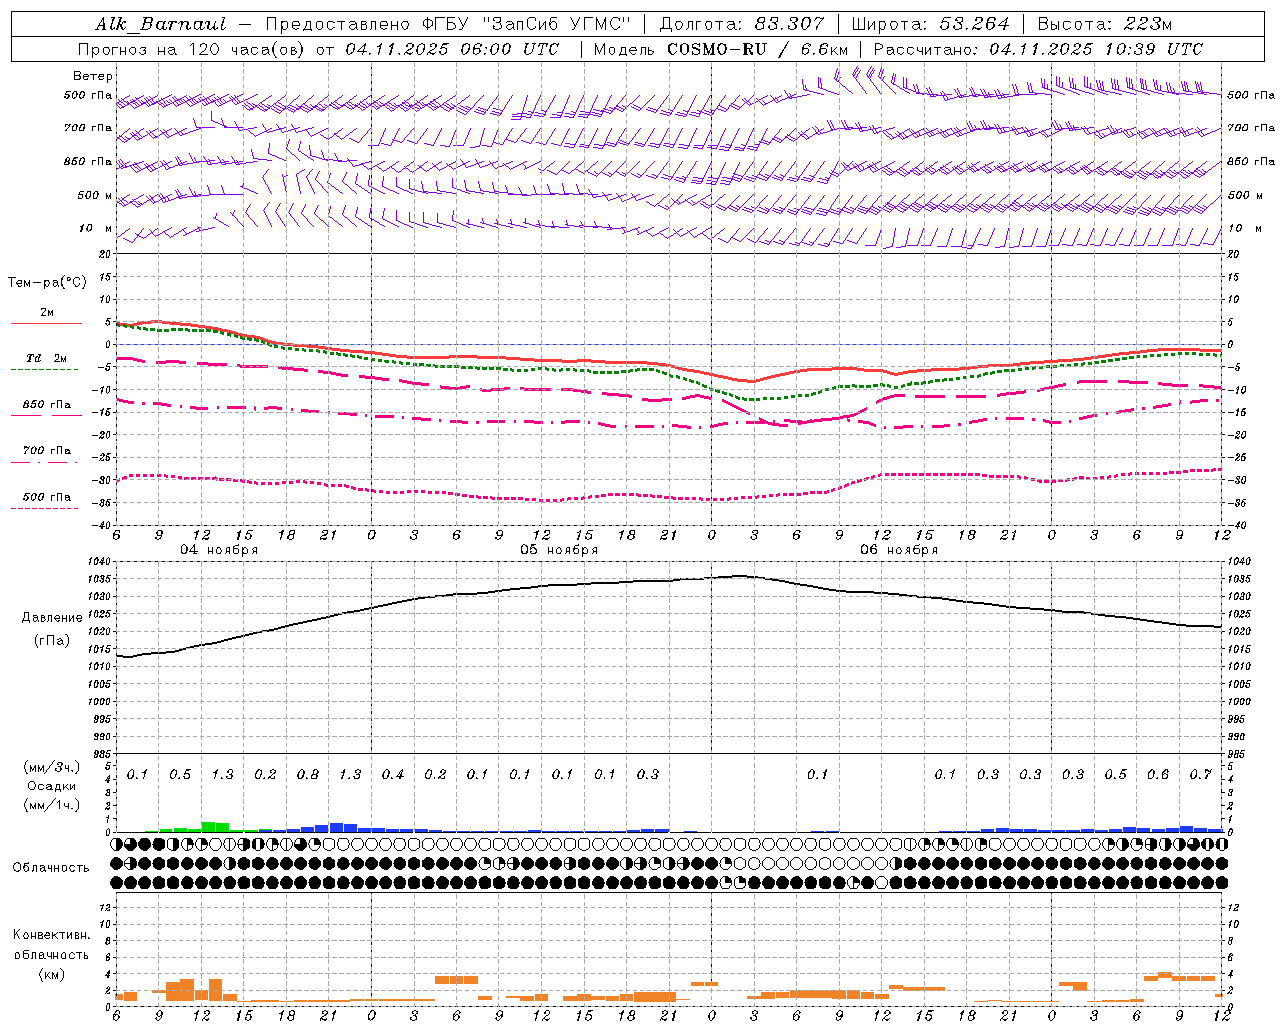Select the longitude value Долгота: 83.307

pyautogui.click(x=742, y=24)
